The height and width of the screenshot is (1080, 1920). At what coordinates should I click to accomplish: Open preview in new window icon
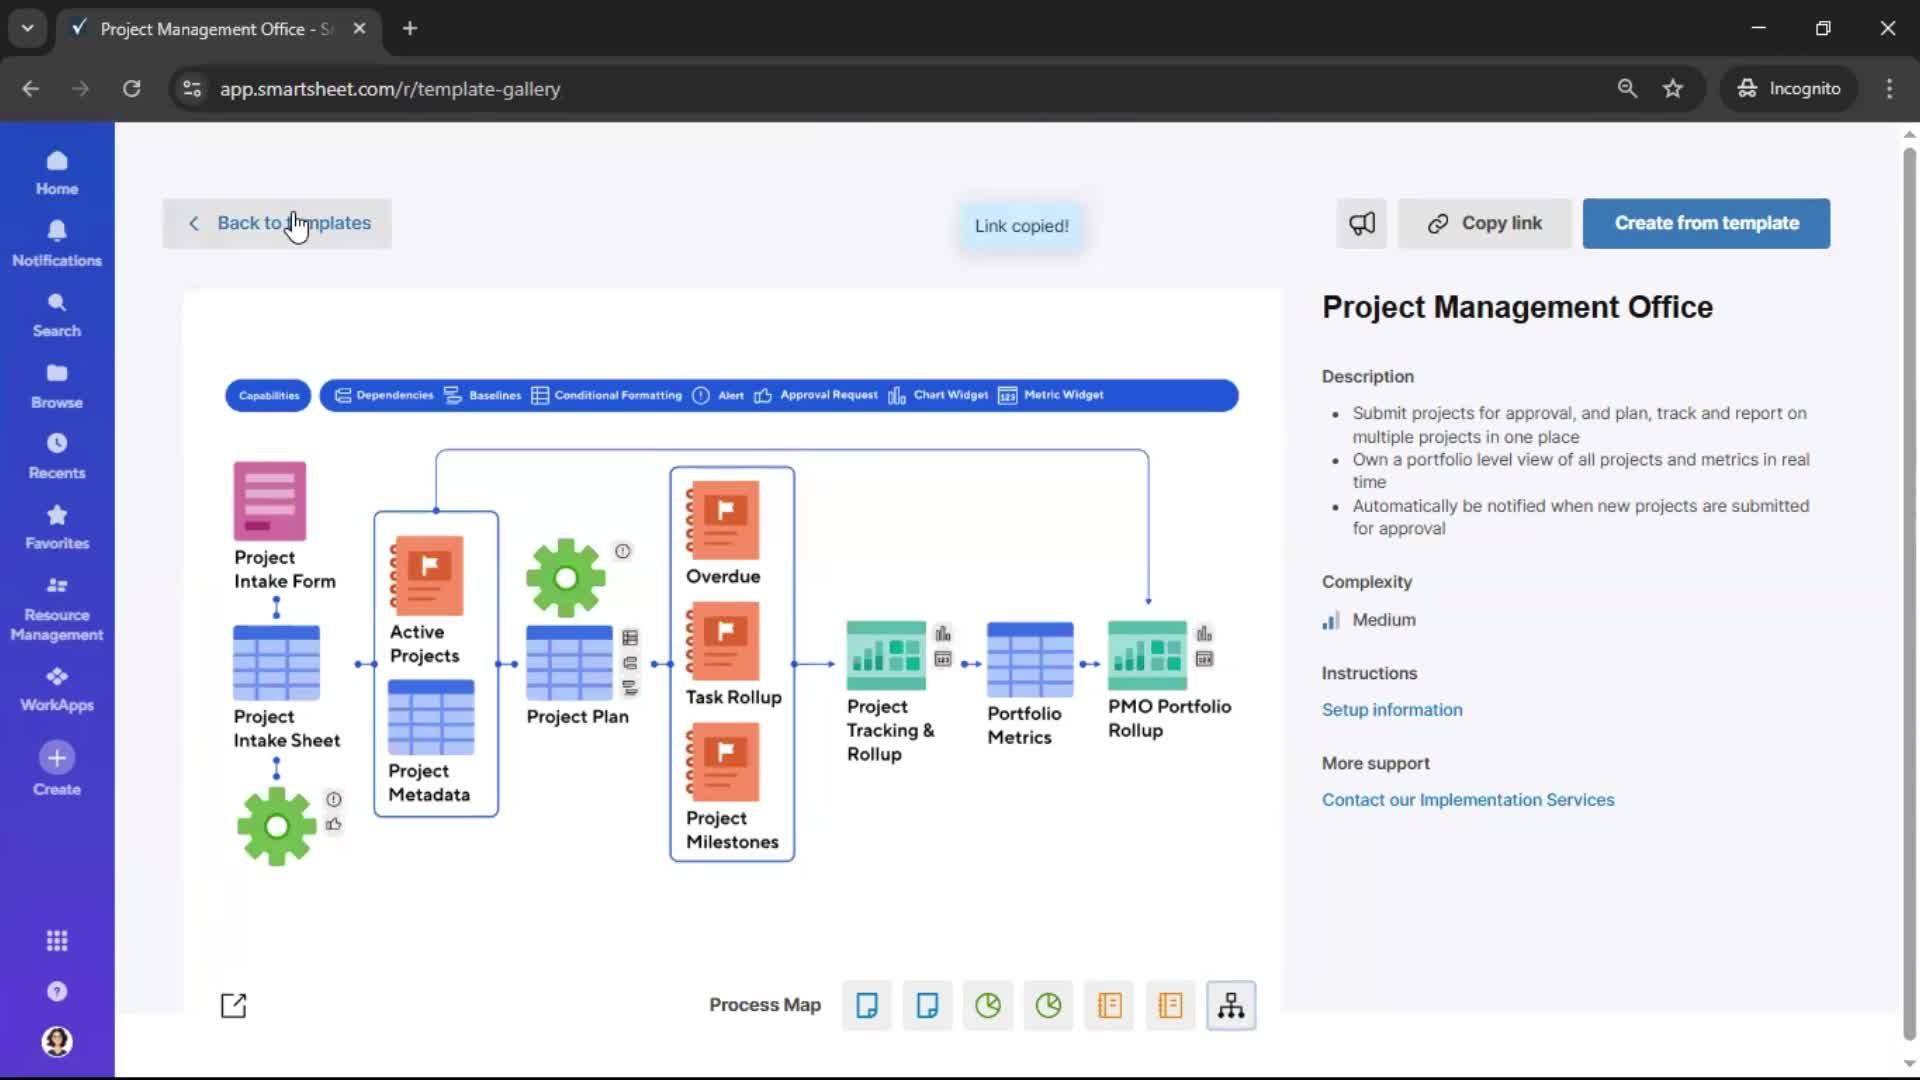[233, 1005]
